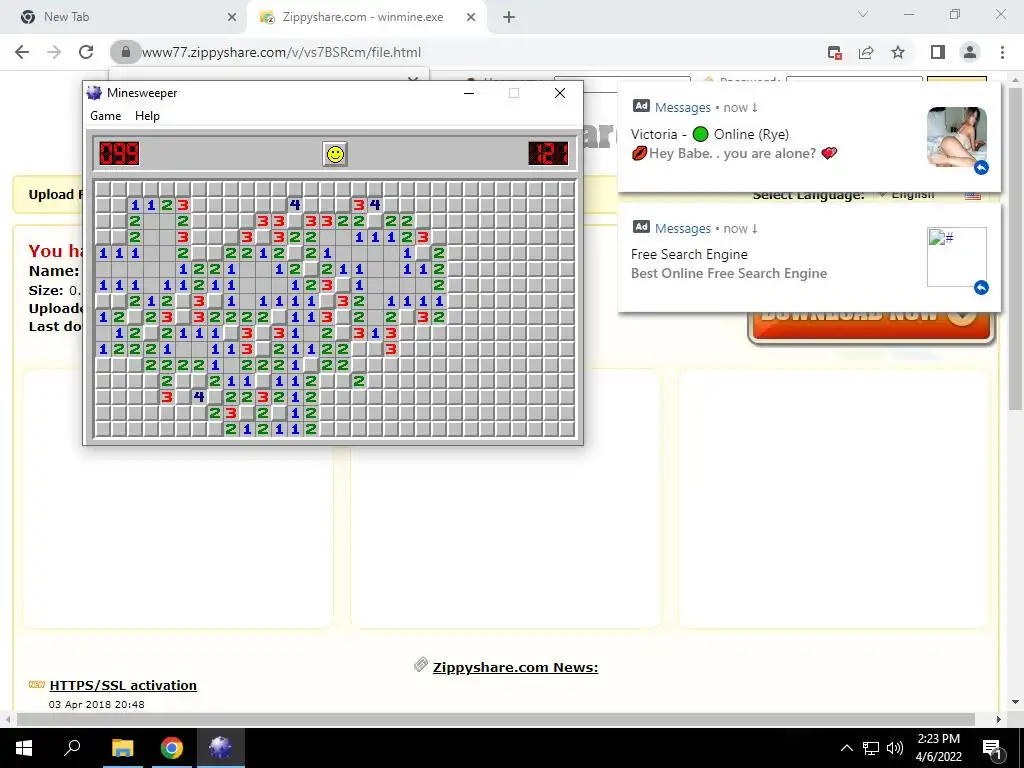The image size is (1024, 768).
Task: Toggle the Chrome side panel
Action: coord(938,52)
